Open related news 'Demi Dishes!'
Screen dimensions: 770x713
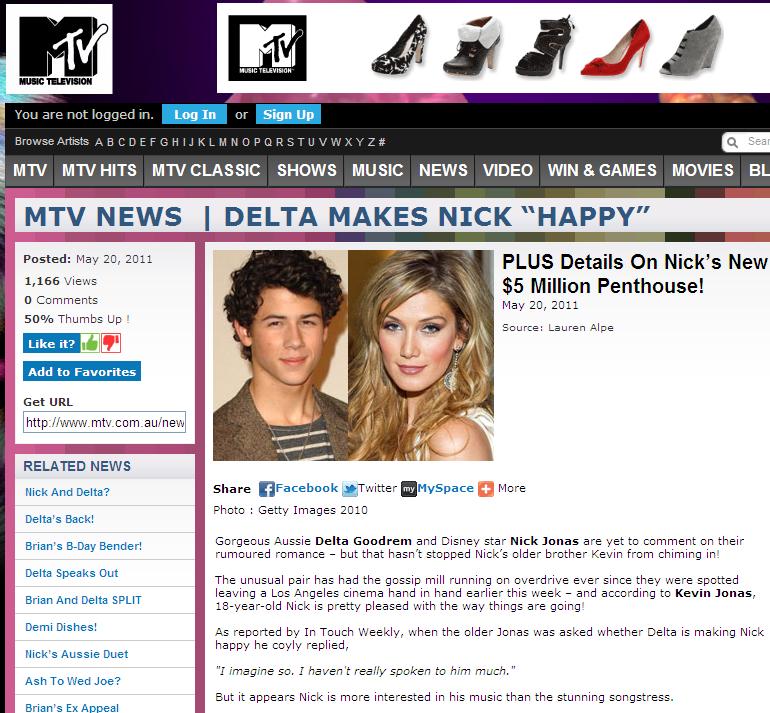click(61, 627)
